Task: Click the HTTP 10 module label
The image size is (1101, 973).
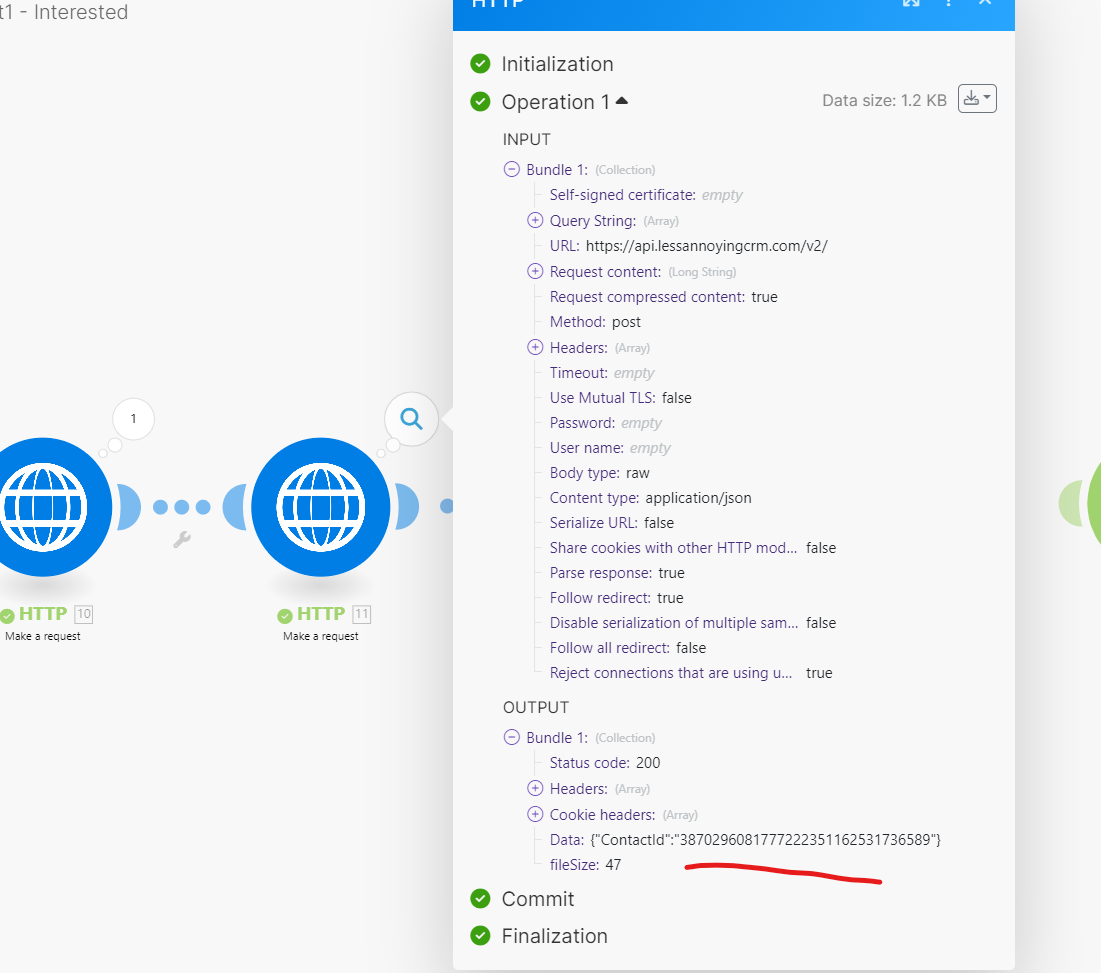Action: tap(43, 614)
